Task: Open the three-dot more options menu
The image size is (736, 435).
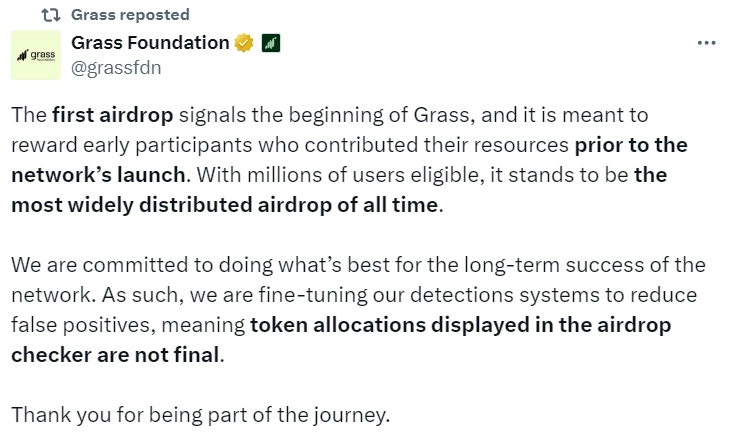Action: (x=706, y=43)
